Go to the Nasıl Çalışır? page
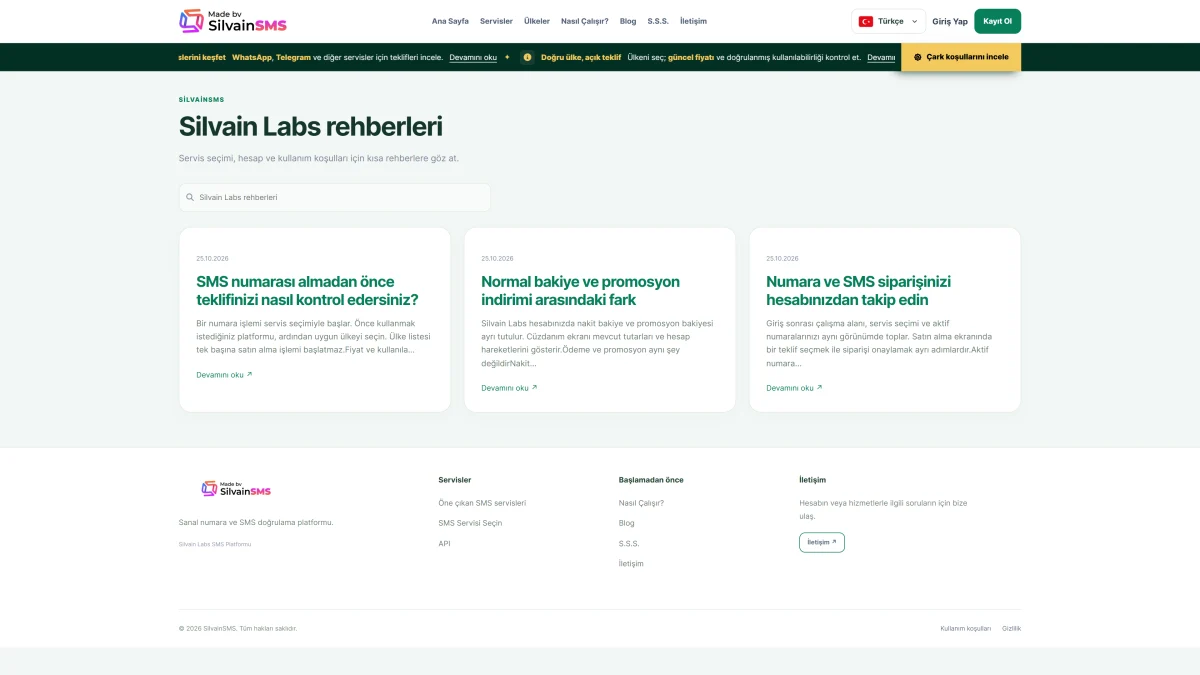1200x675 pixels. point(585,21)
